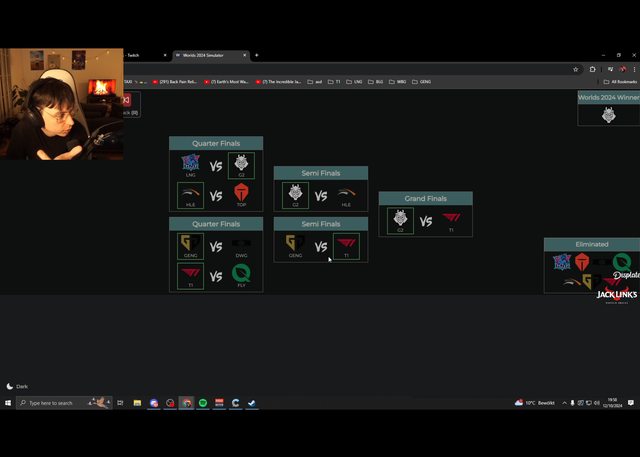
Task: Open the Steam icon in the taskbar
Action: (251, 403)
